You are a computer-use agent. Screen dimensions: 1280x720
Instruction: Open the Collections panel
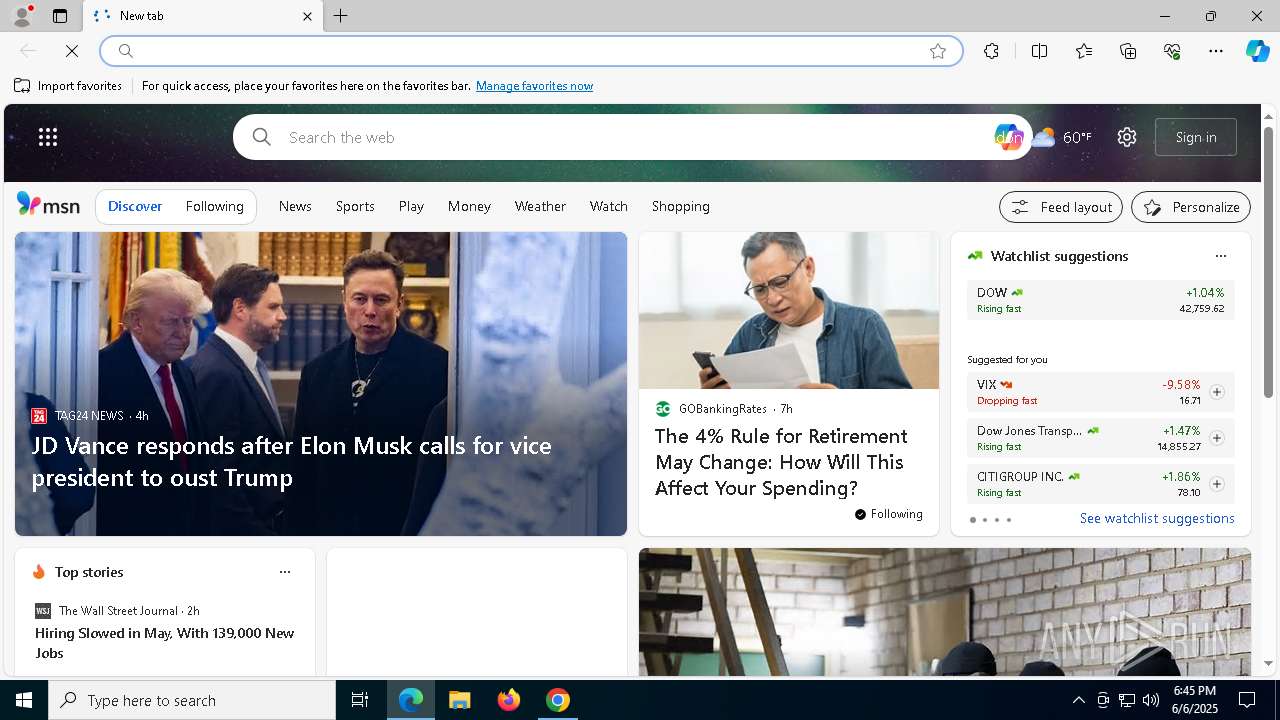pos(1128,51)
